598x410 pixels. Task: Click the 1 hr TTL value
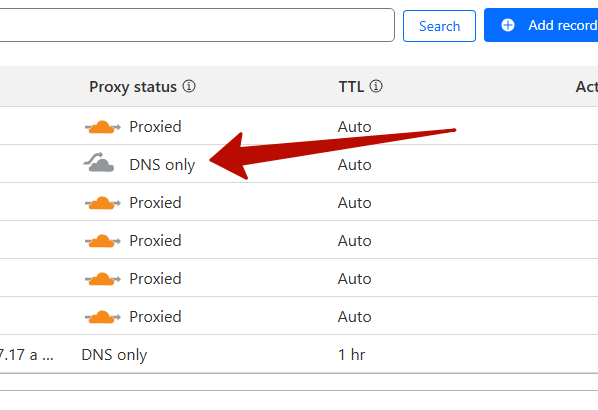coord(352,355)
